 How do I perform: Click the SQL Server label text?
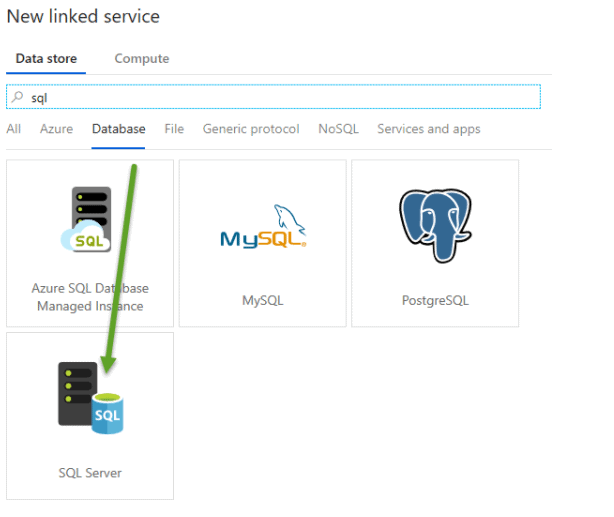click(90, 473)
